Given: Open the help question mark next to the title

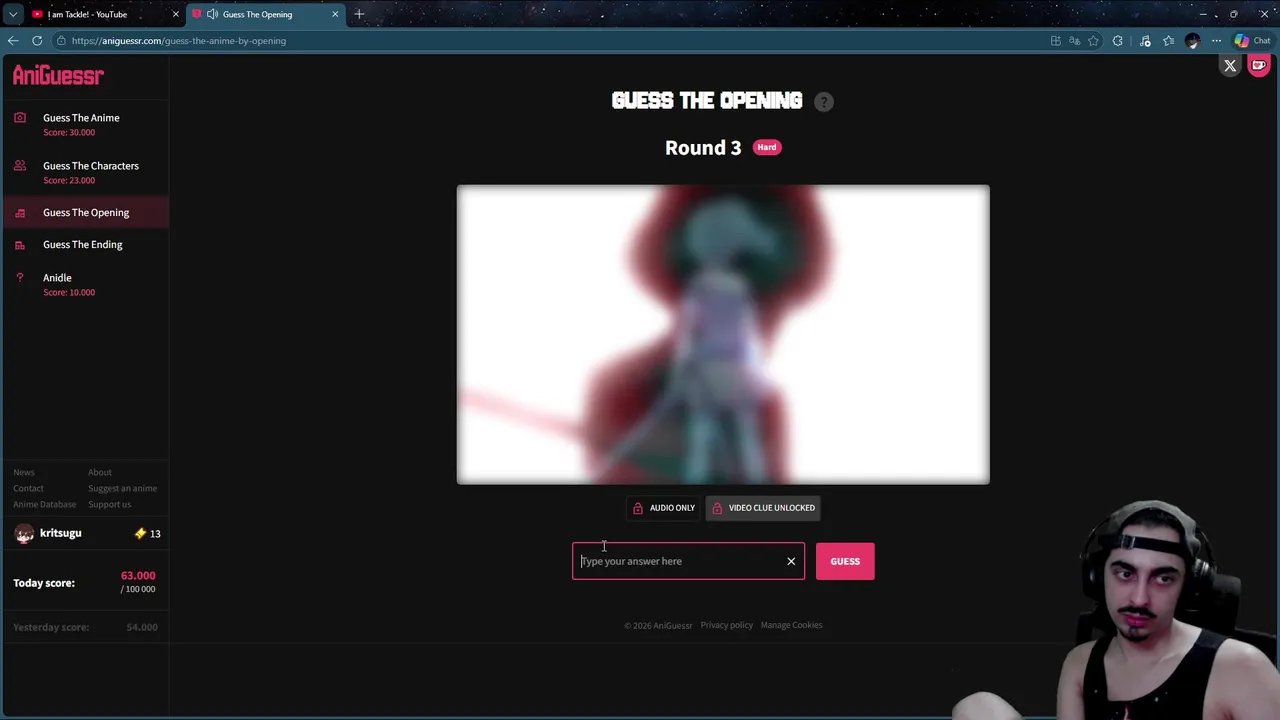Looking at the screenshot, I should pyautogui.click(x=823, y=102).
